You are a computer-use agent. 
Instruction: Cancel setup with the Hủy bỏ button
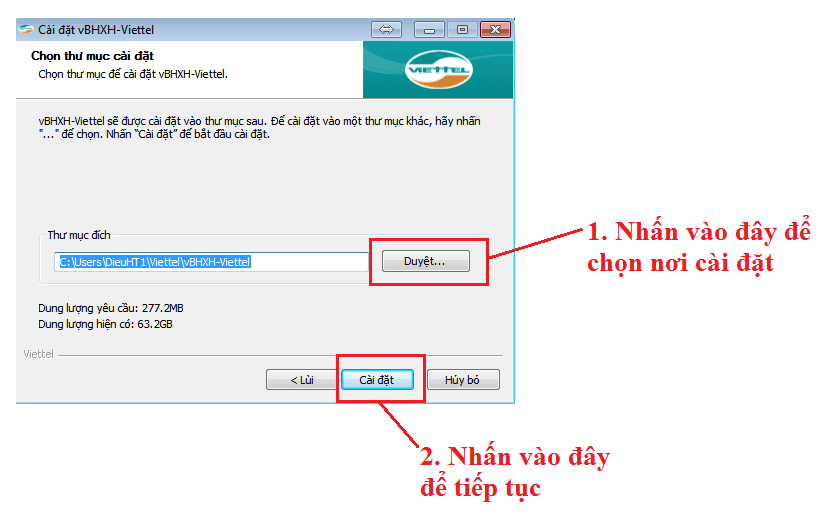[x=463, y=380]
